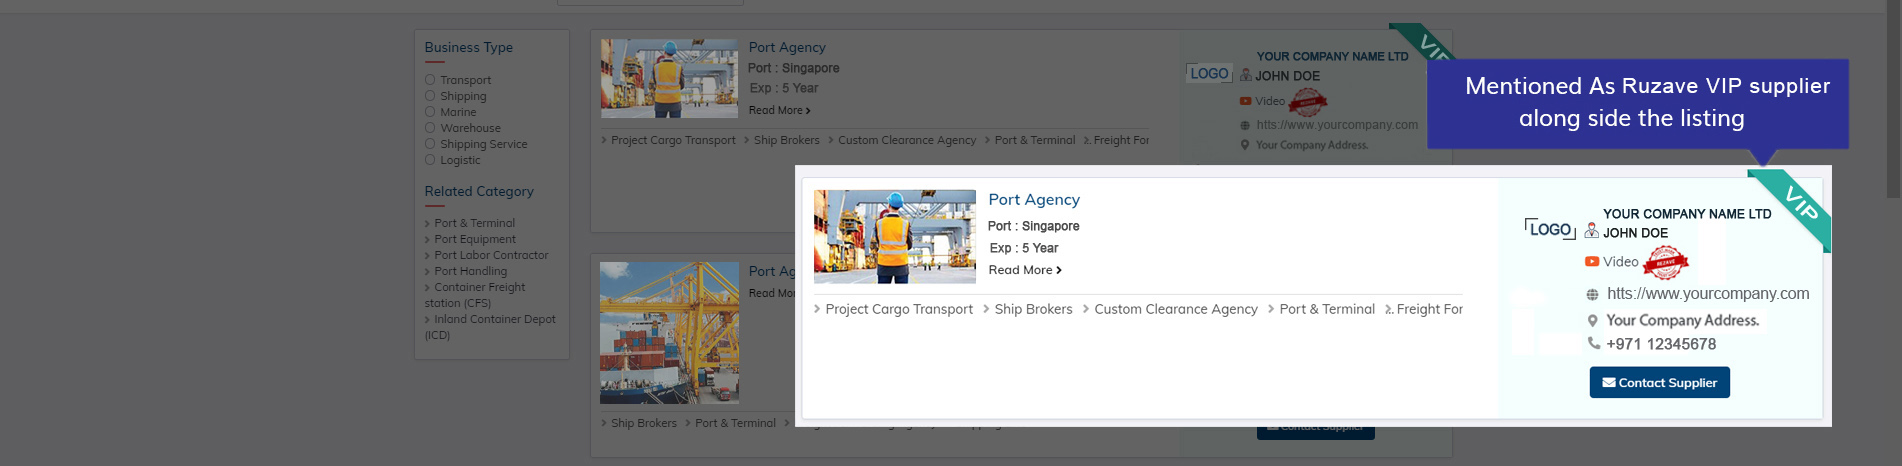Click the page's vertical scrollbar

point(1893,100)
